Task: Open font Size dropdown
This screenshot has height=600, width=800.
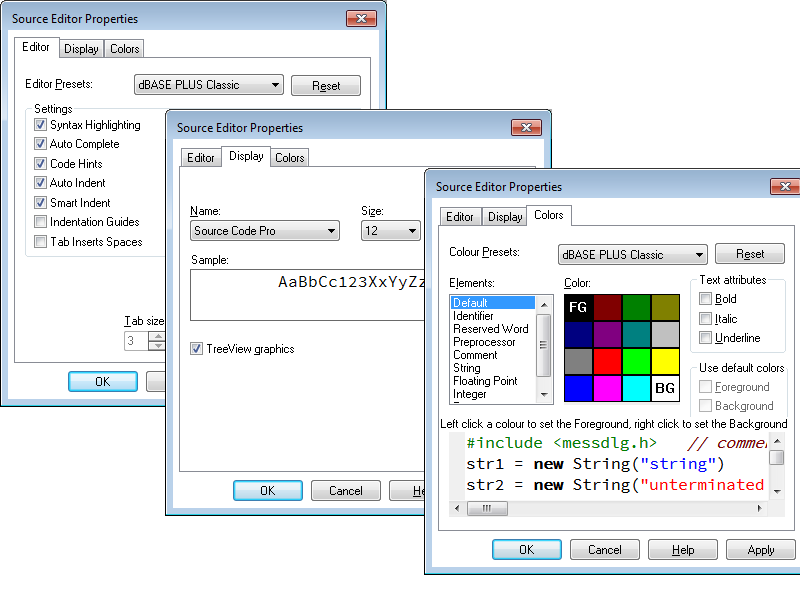Action: pos(391,231)
